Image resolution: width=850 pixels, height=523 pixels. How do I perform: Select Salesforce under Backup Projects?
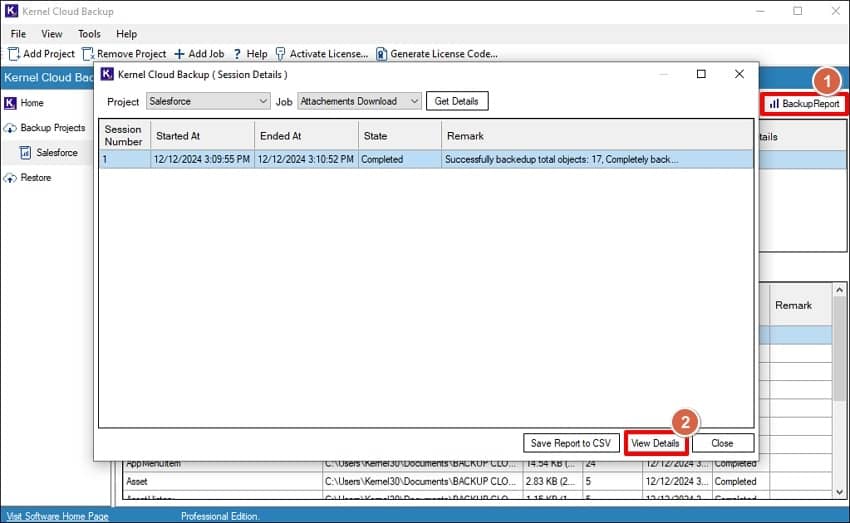coord(56,153)
